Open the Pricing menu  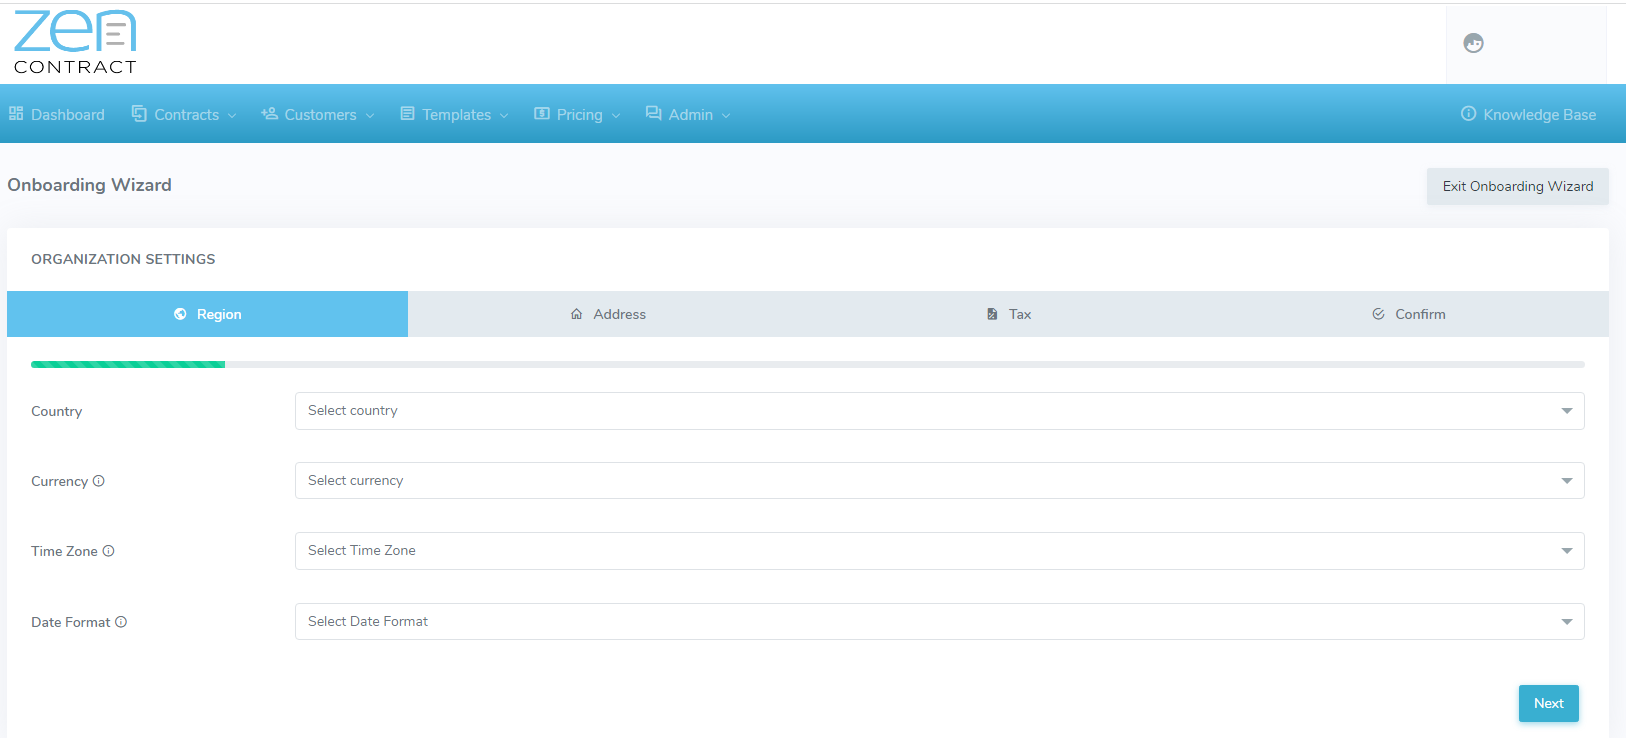click(577, 114)
